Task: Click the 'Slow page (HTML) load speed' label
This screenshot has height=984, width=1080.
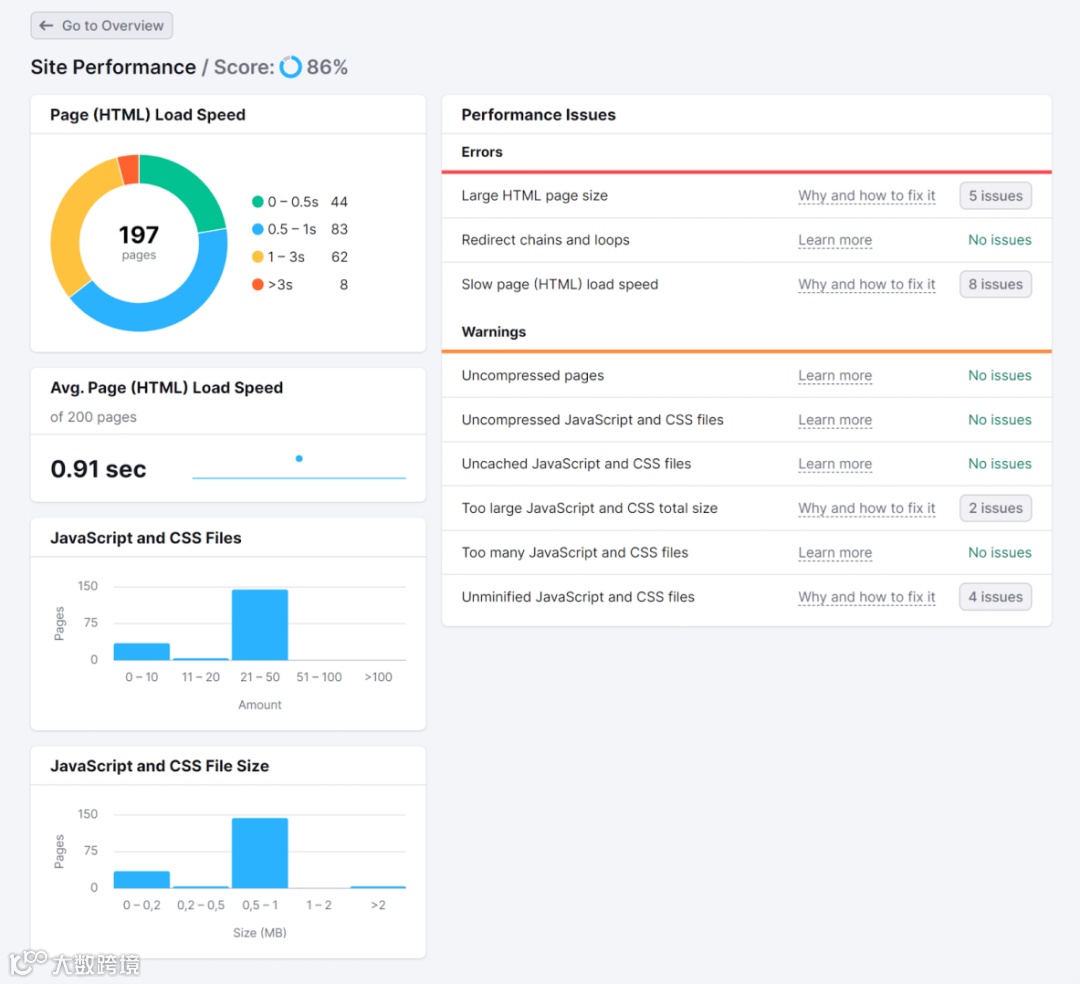Action: point(560,284)
